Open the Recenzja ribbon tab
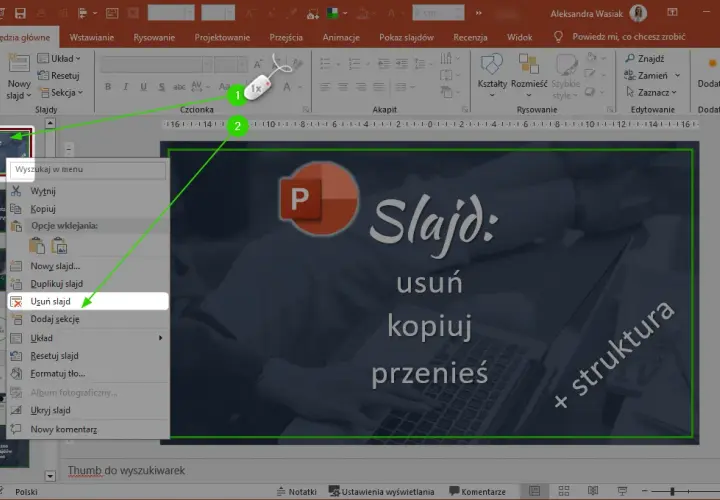Image resolution: width=720 pixels, height=500 pixels. pyautogui.click(x=470, y=37)
